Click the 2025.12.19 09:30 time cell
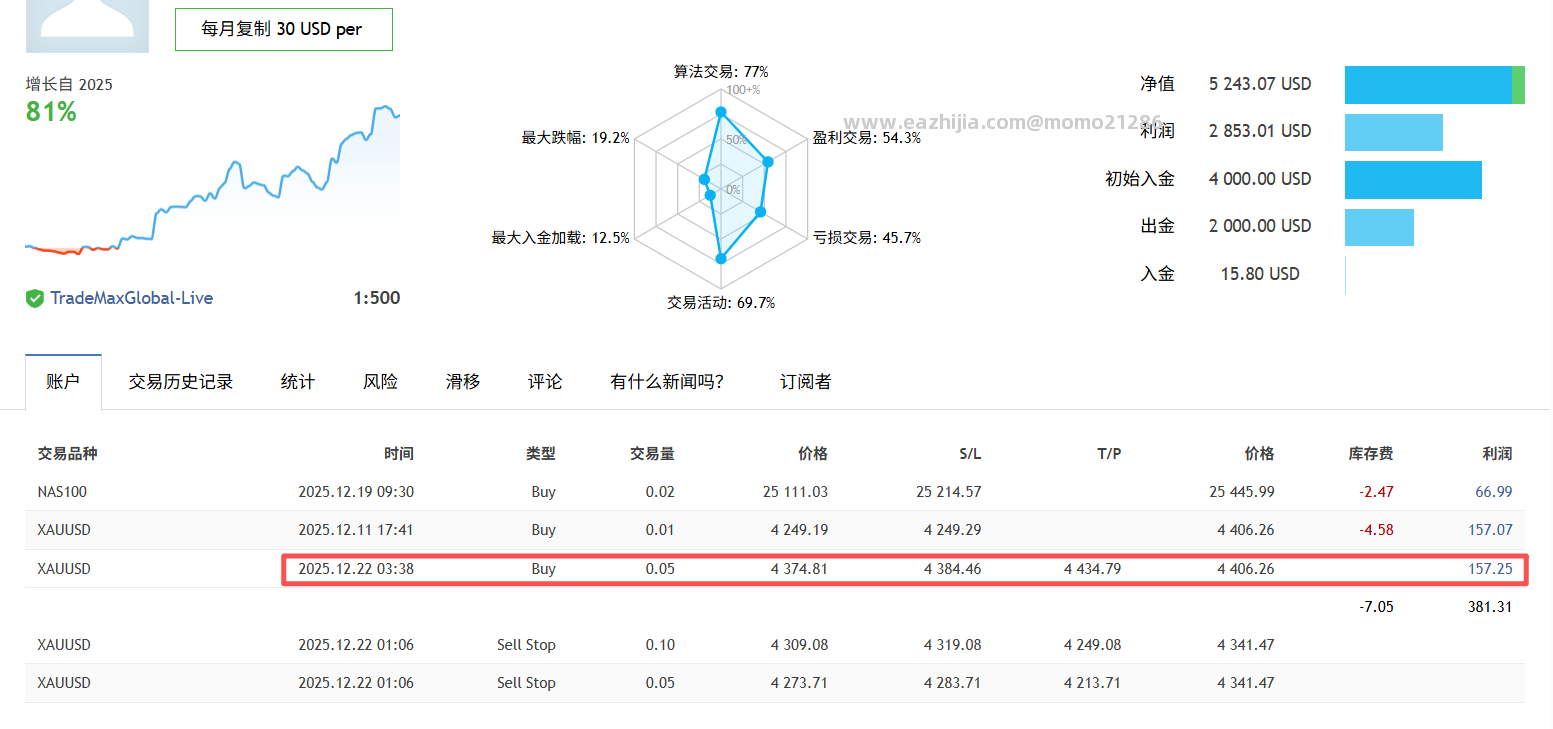The height and width of the screenshot is (729, 1553). point(356,492)
